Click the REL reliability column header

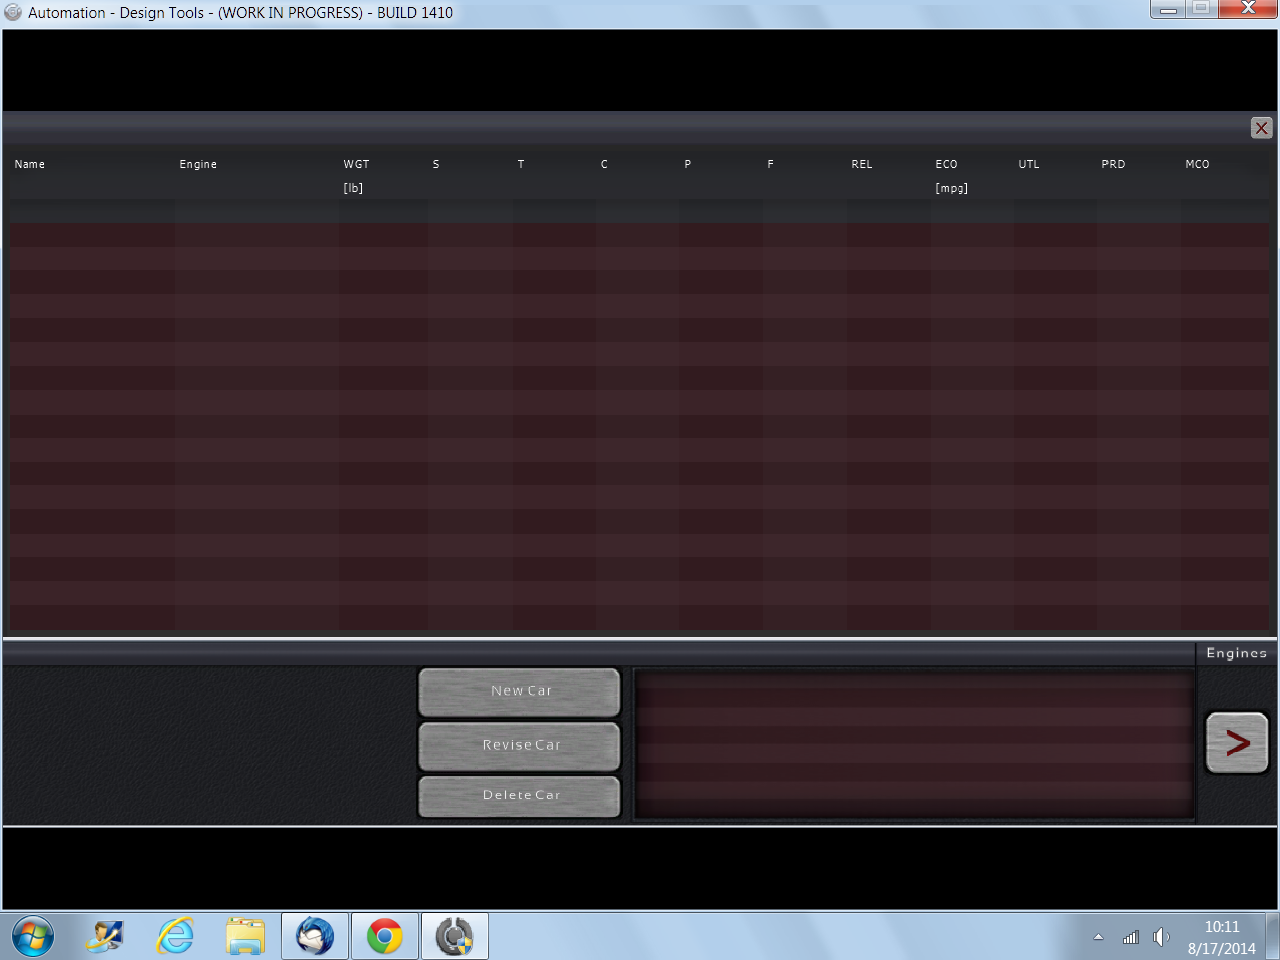pyautogui.click(x=862, y=164)
